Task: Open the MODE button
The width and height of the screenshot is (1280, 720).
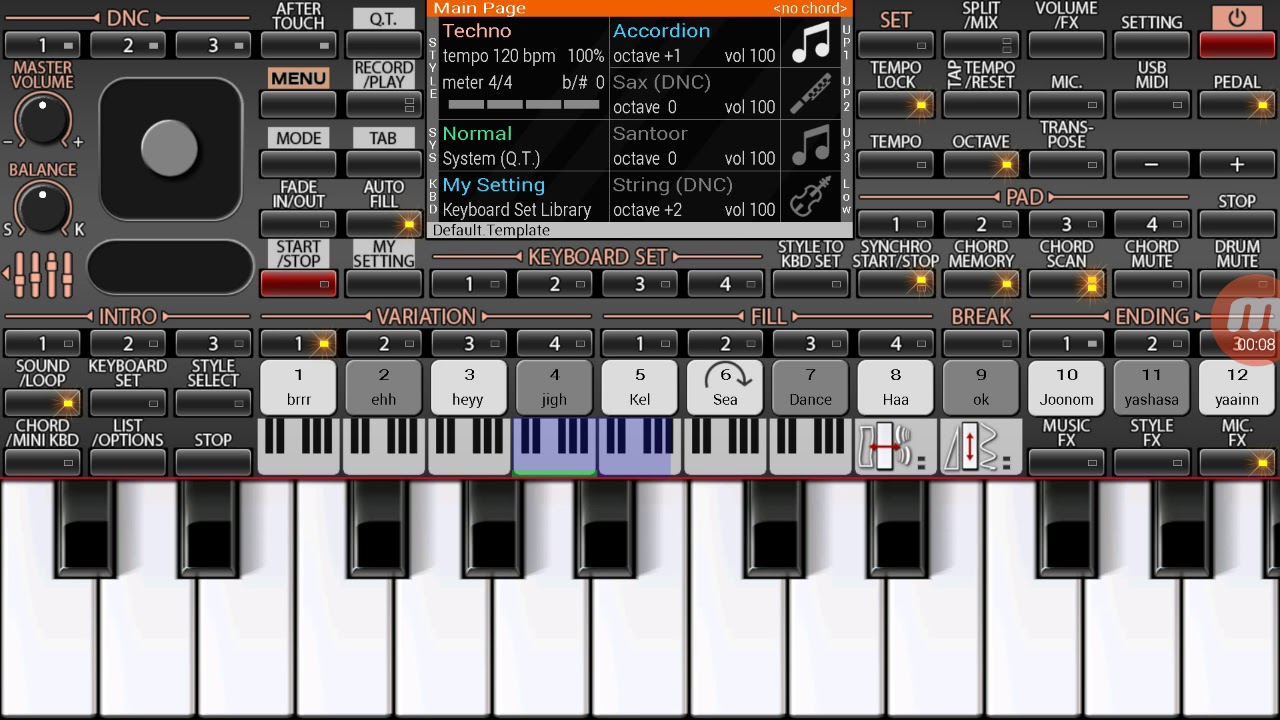Action: 298,164
